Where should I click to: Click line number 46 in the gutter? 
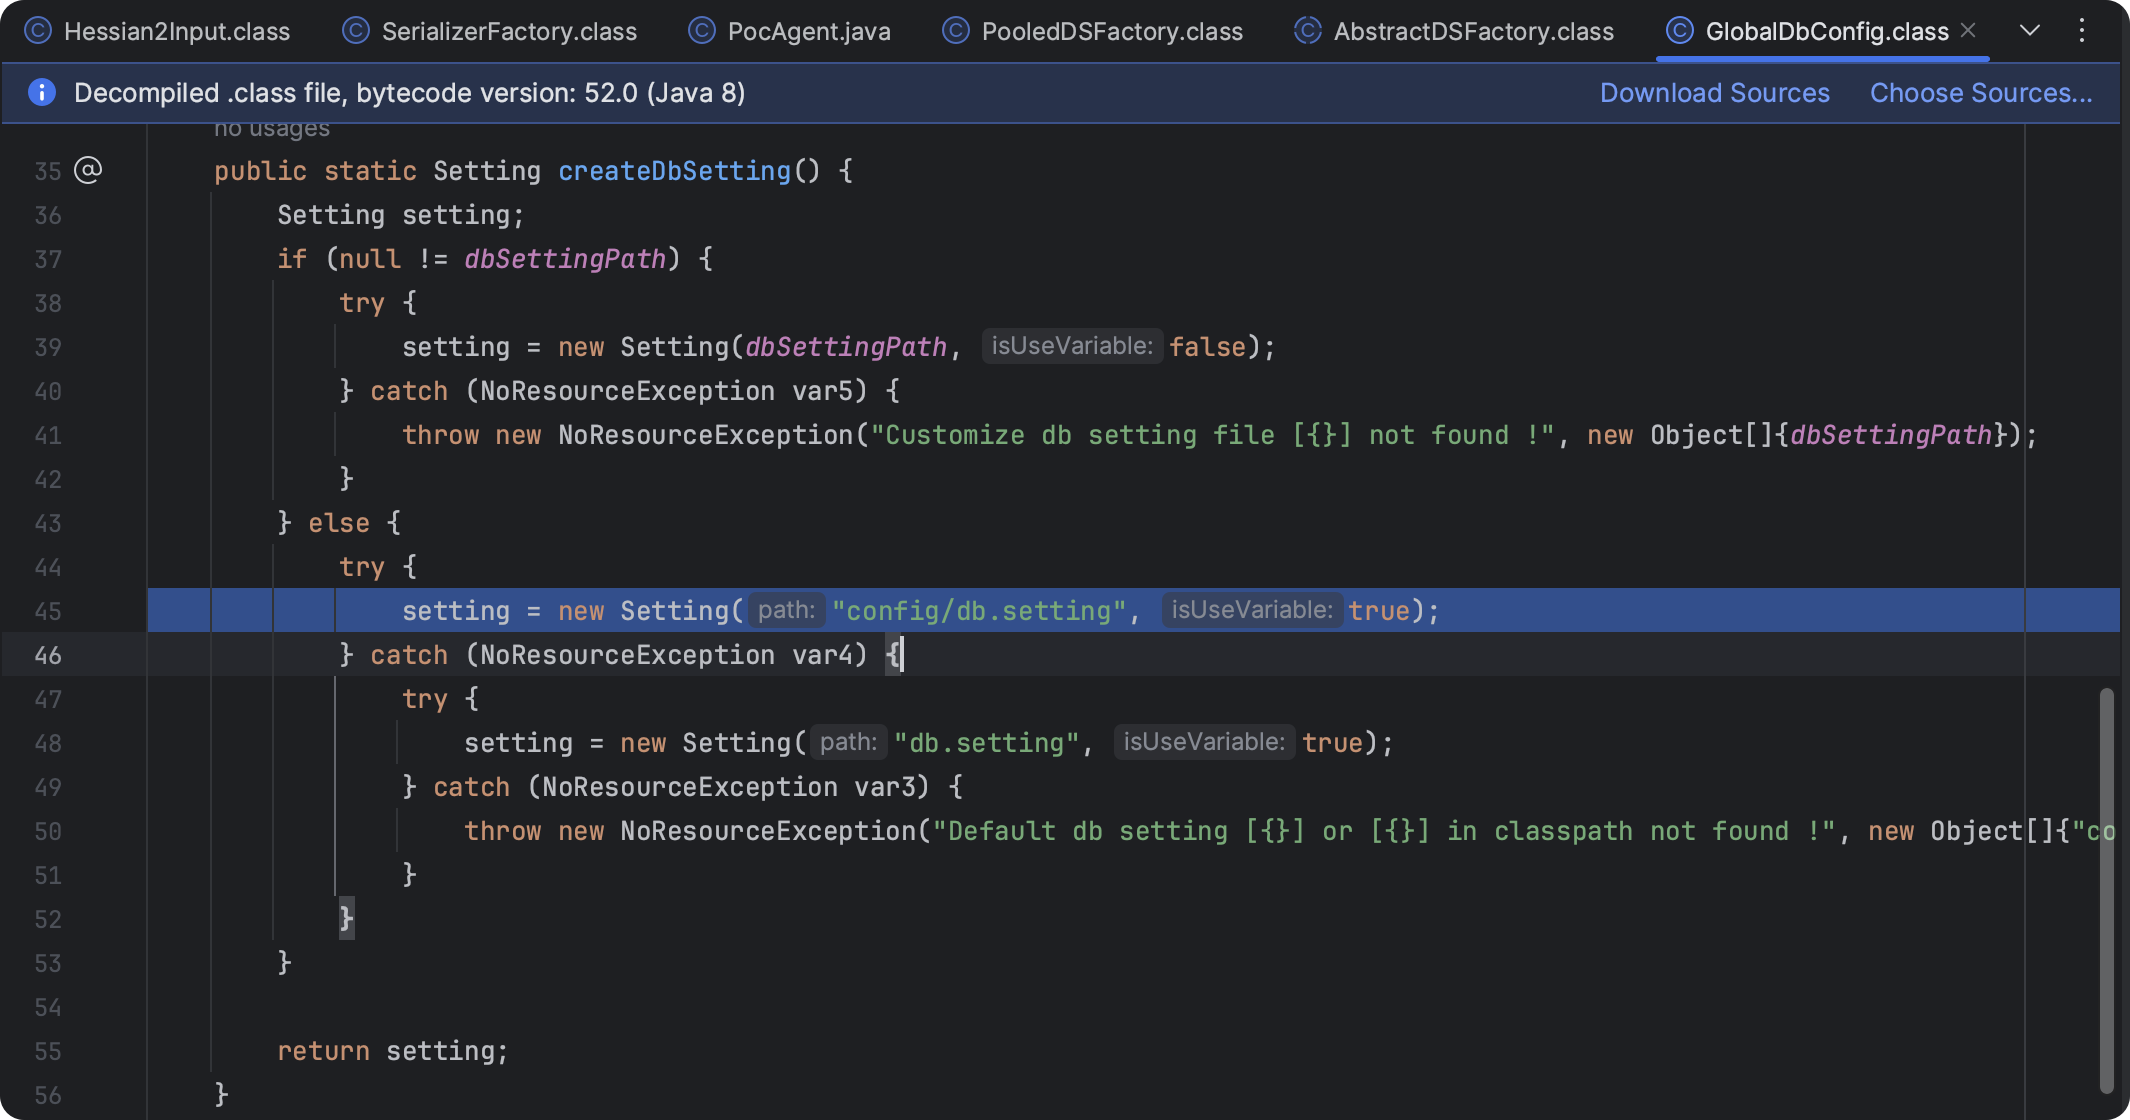tap(48, 655)
